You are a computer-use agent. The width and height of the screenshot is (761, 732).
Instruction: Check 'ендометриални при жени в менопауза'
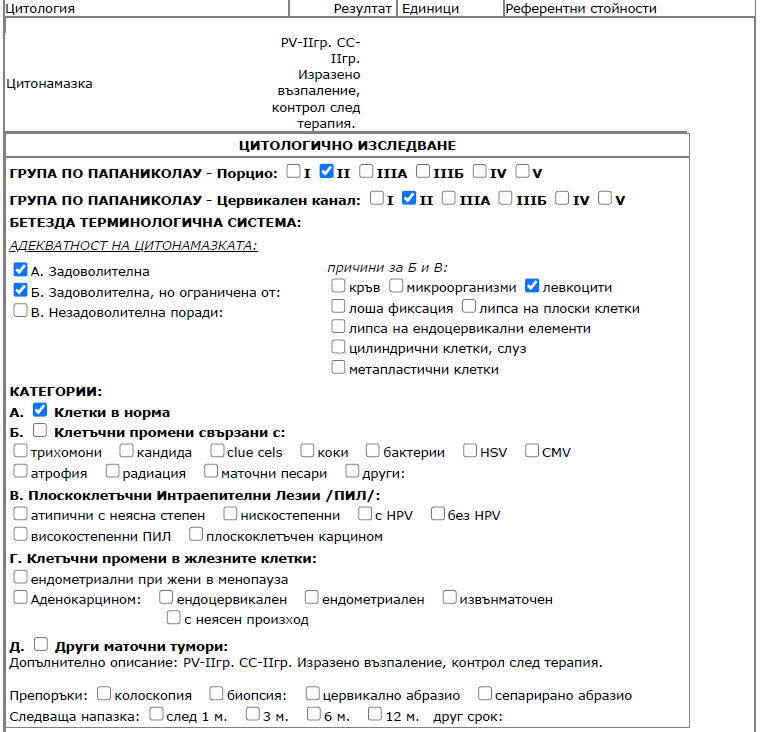[x=21, y=577]
